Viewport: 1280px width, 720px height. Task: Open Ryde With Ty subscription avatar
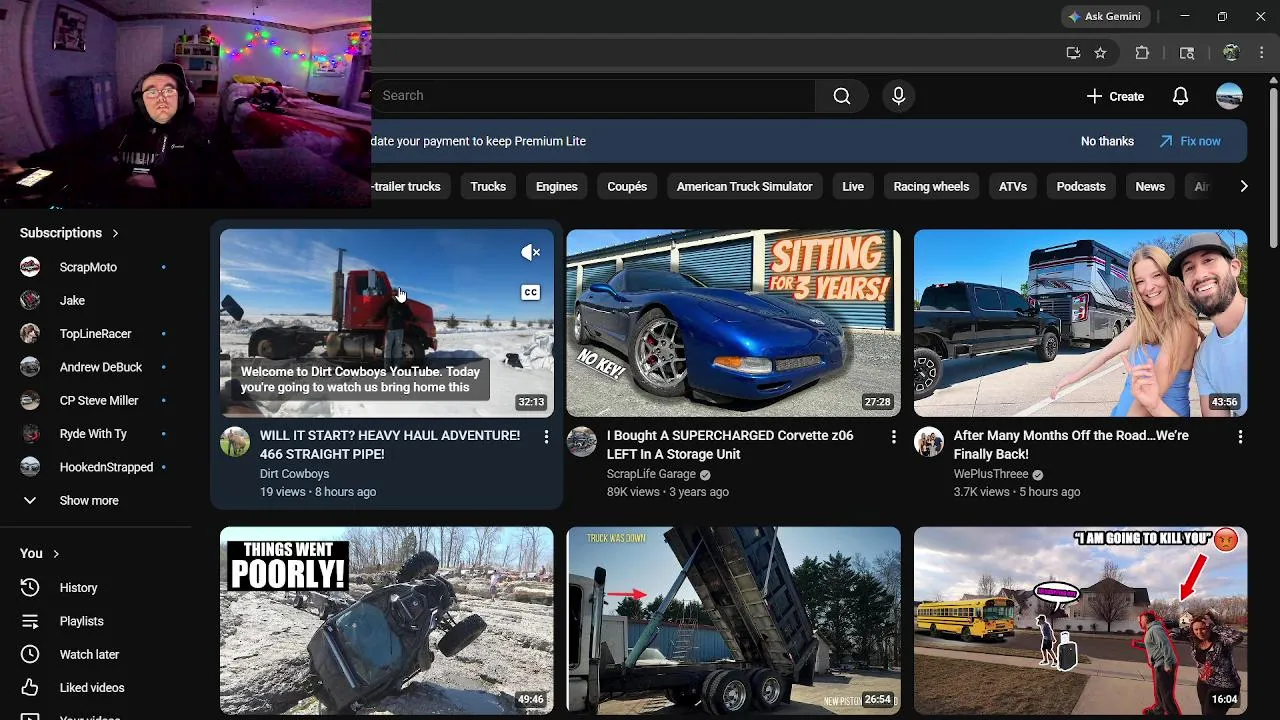click(x=30, y=434)
